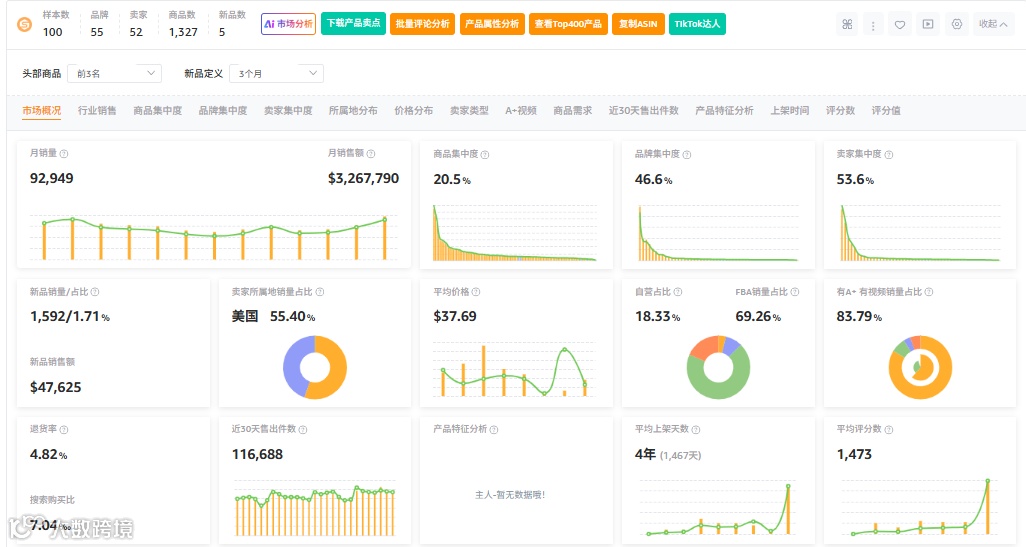Click the 月销量 trend line chart

(214, 236)
